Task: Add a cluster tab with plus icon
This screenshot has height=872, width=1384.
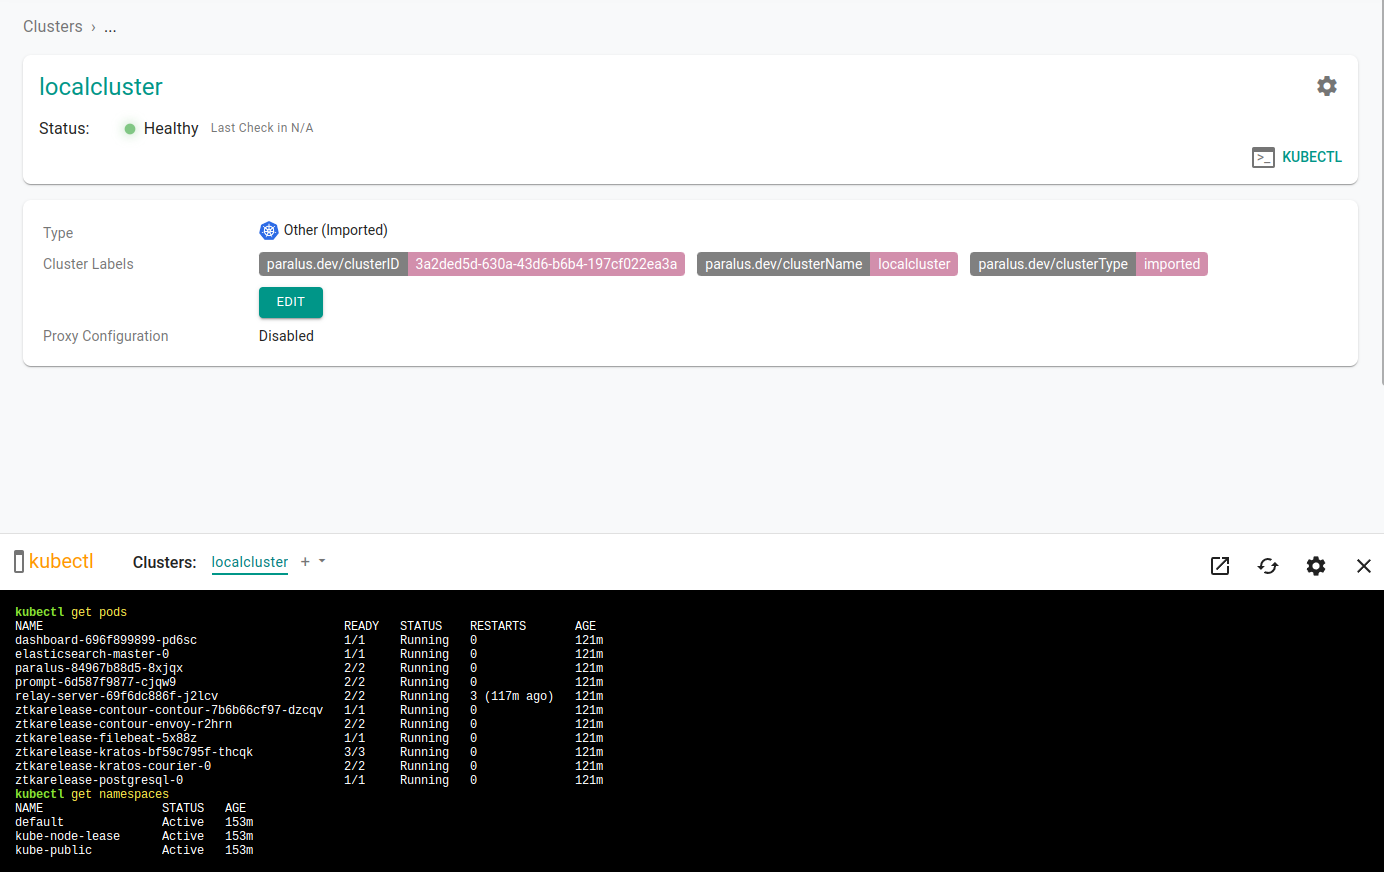Action: [x=305, y=562]
